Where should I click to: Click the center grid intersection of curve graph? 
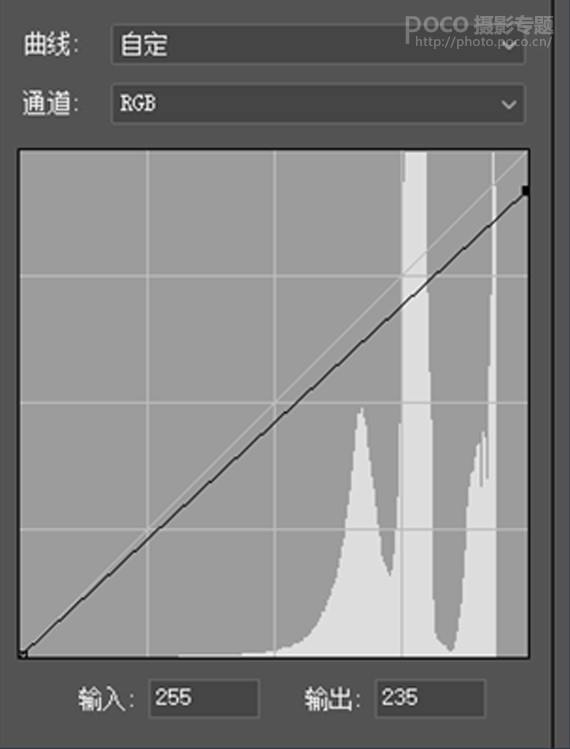pyautogui.click(x=274, y=403)
